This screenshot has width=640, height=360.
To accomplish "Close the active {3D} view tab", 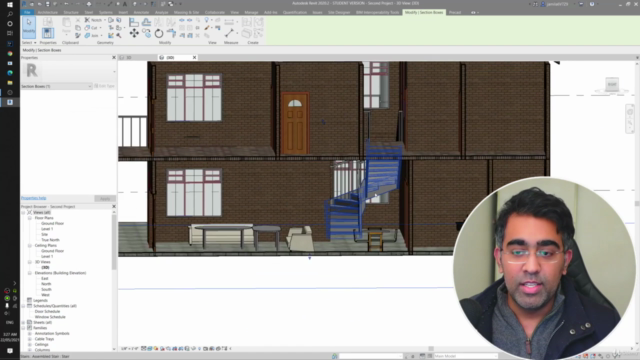I will click(194, 58).
